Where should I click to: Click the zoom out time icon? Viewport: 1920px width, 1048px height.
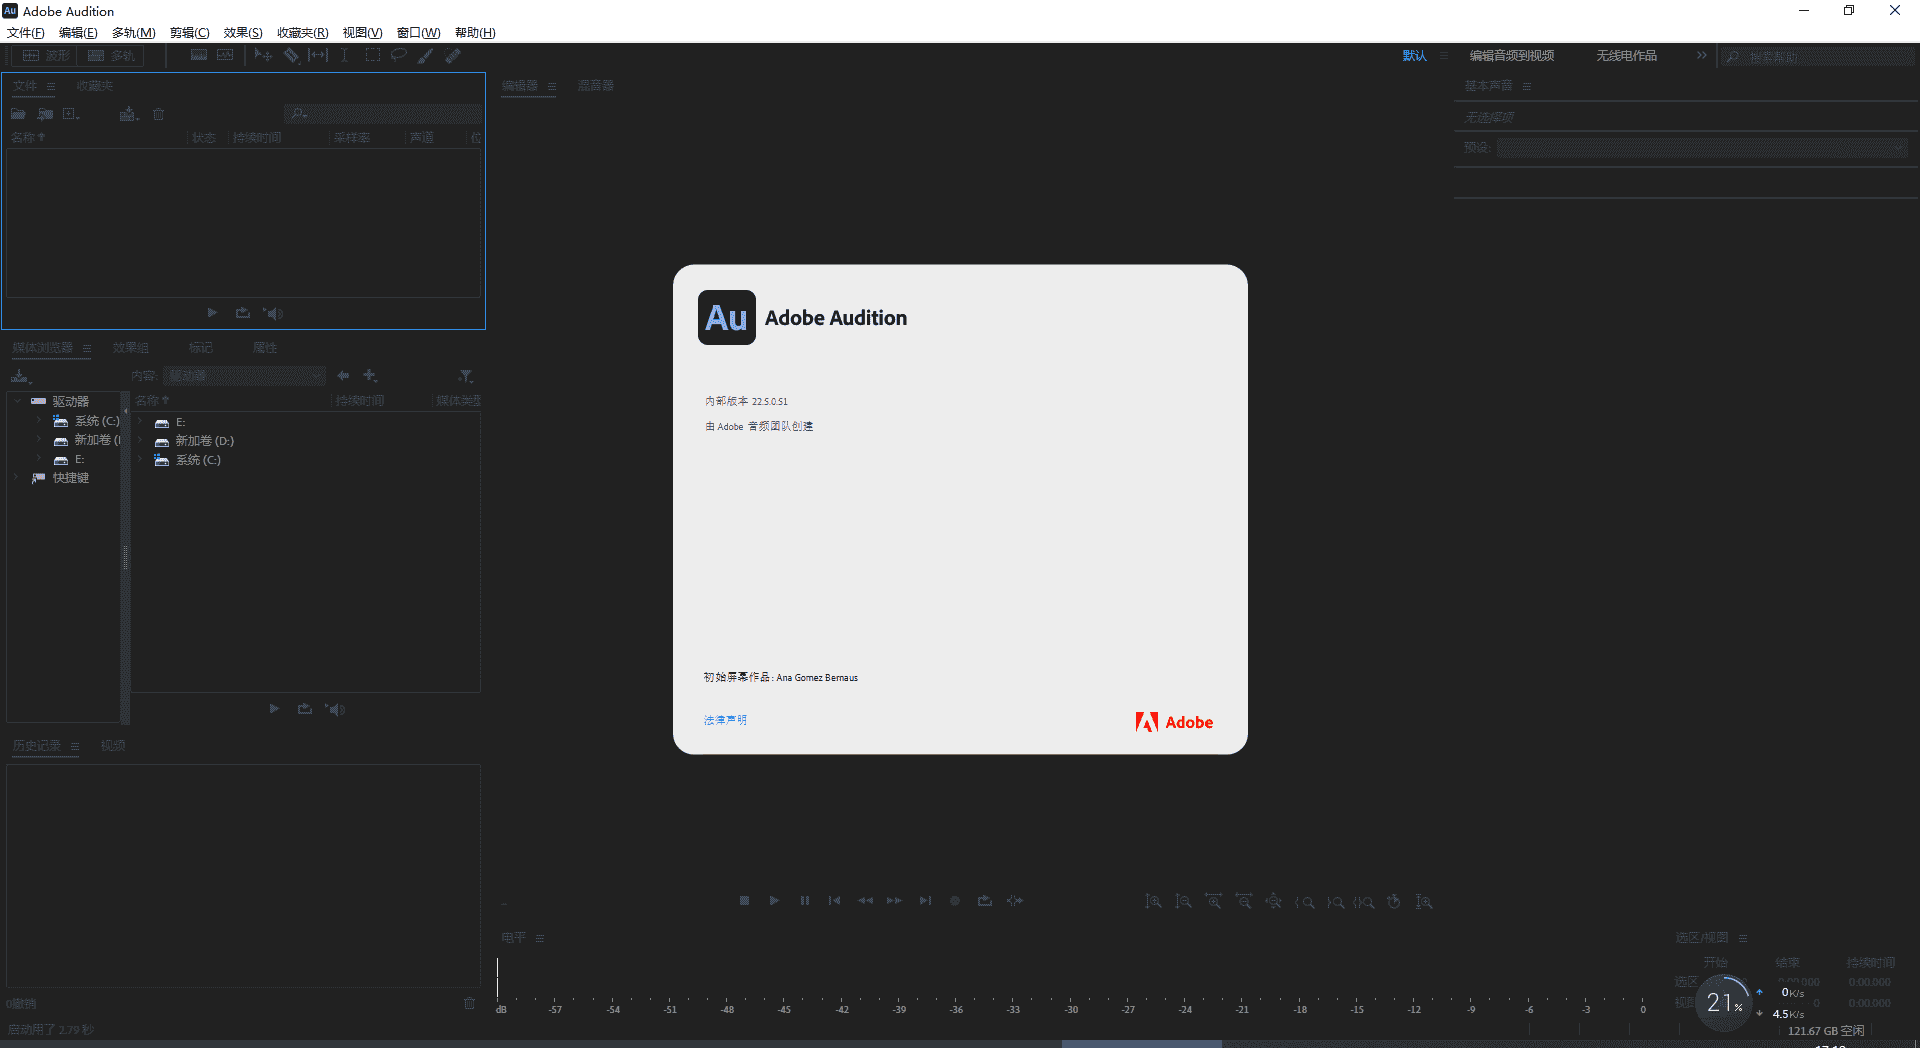(x=1243, y=902)
